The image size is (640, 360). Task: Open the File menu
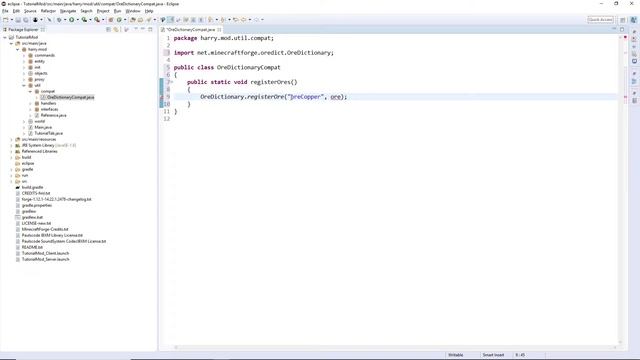5,11
